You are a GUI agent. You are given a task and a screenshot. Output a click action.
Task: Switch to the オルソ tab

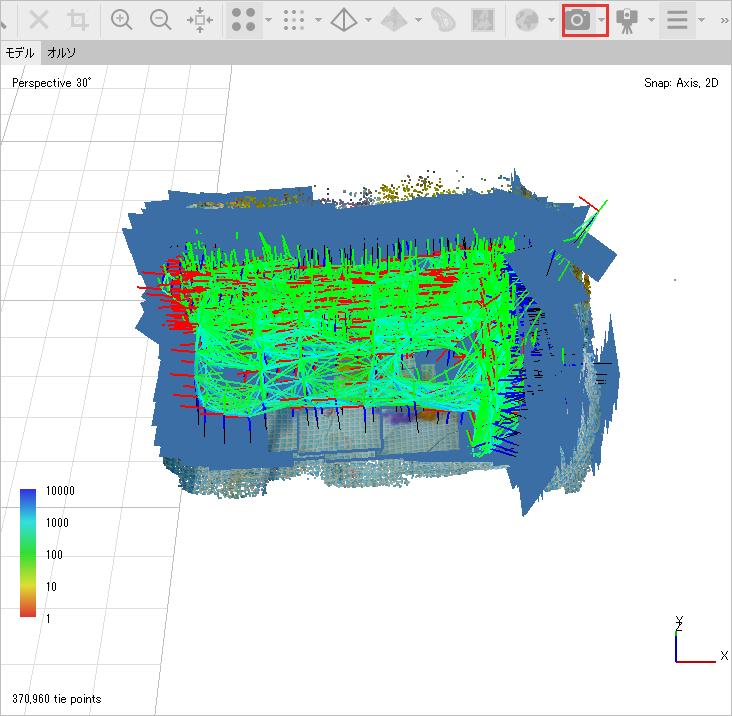62,53
